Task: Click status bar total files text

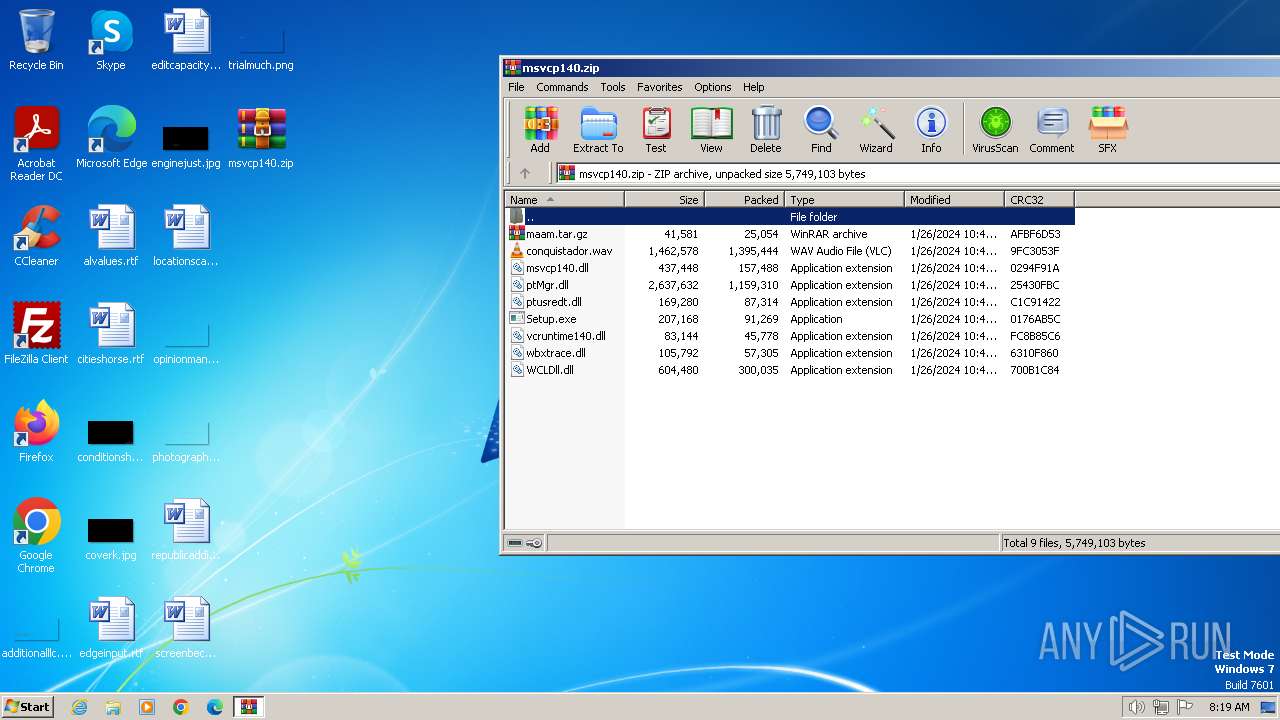Action: click(x=1074, y=543)
